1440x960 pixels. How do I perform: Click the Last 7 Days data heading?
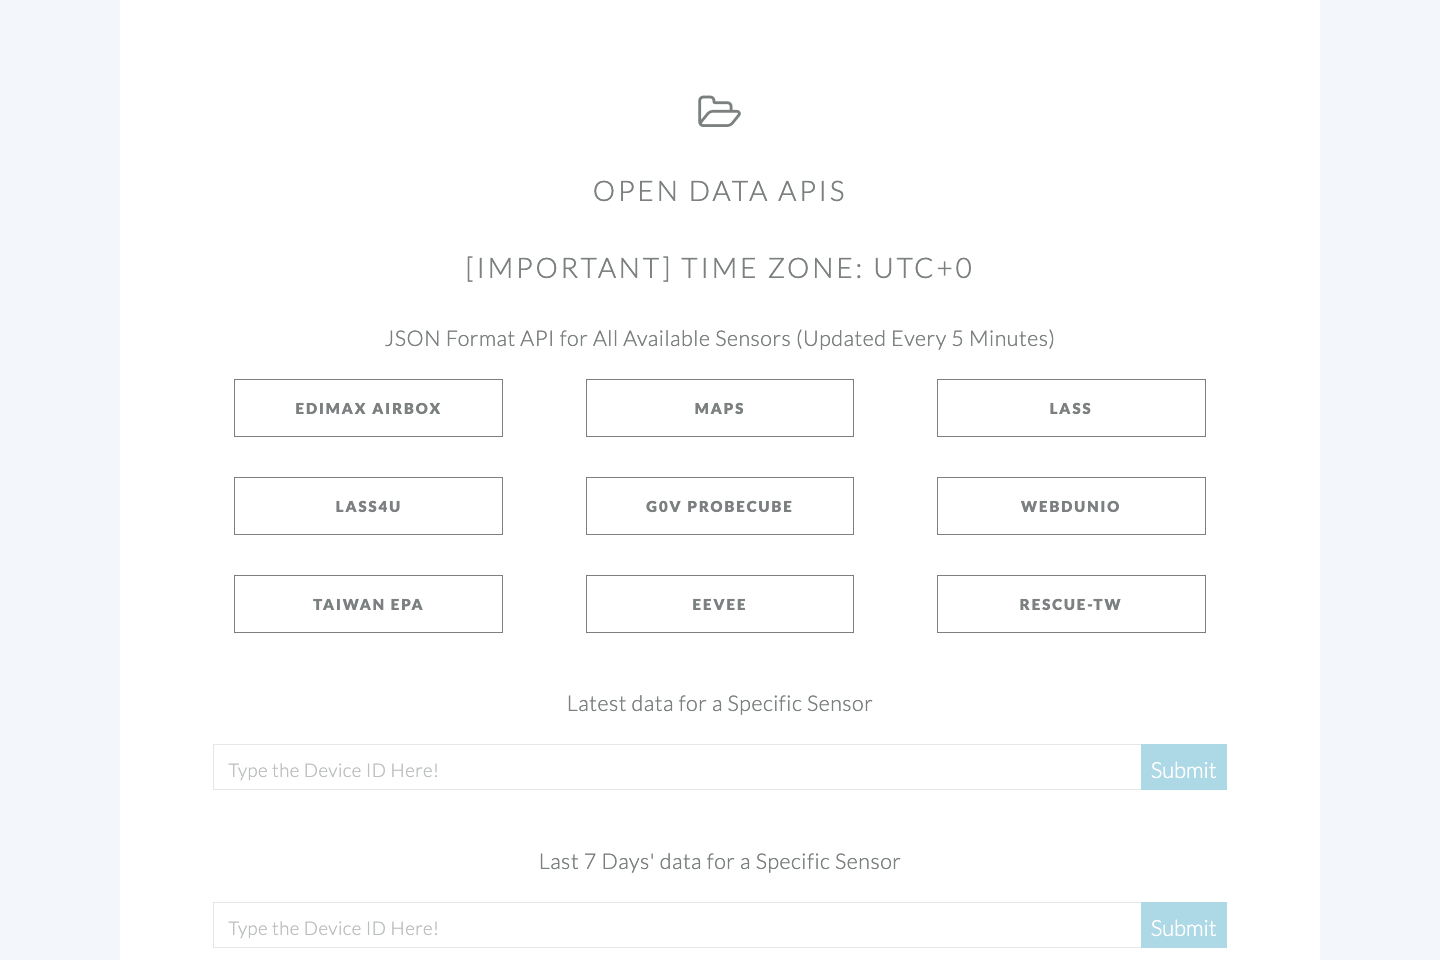[x=719, y=861]
